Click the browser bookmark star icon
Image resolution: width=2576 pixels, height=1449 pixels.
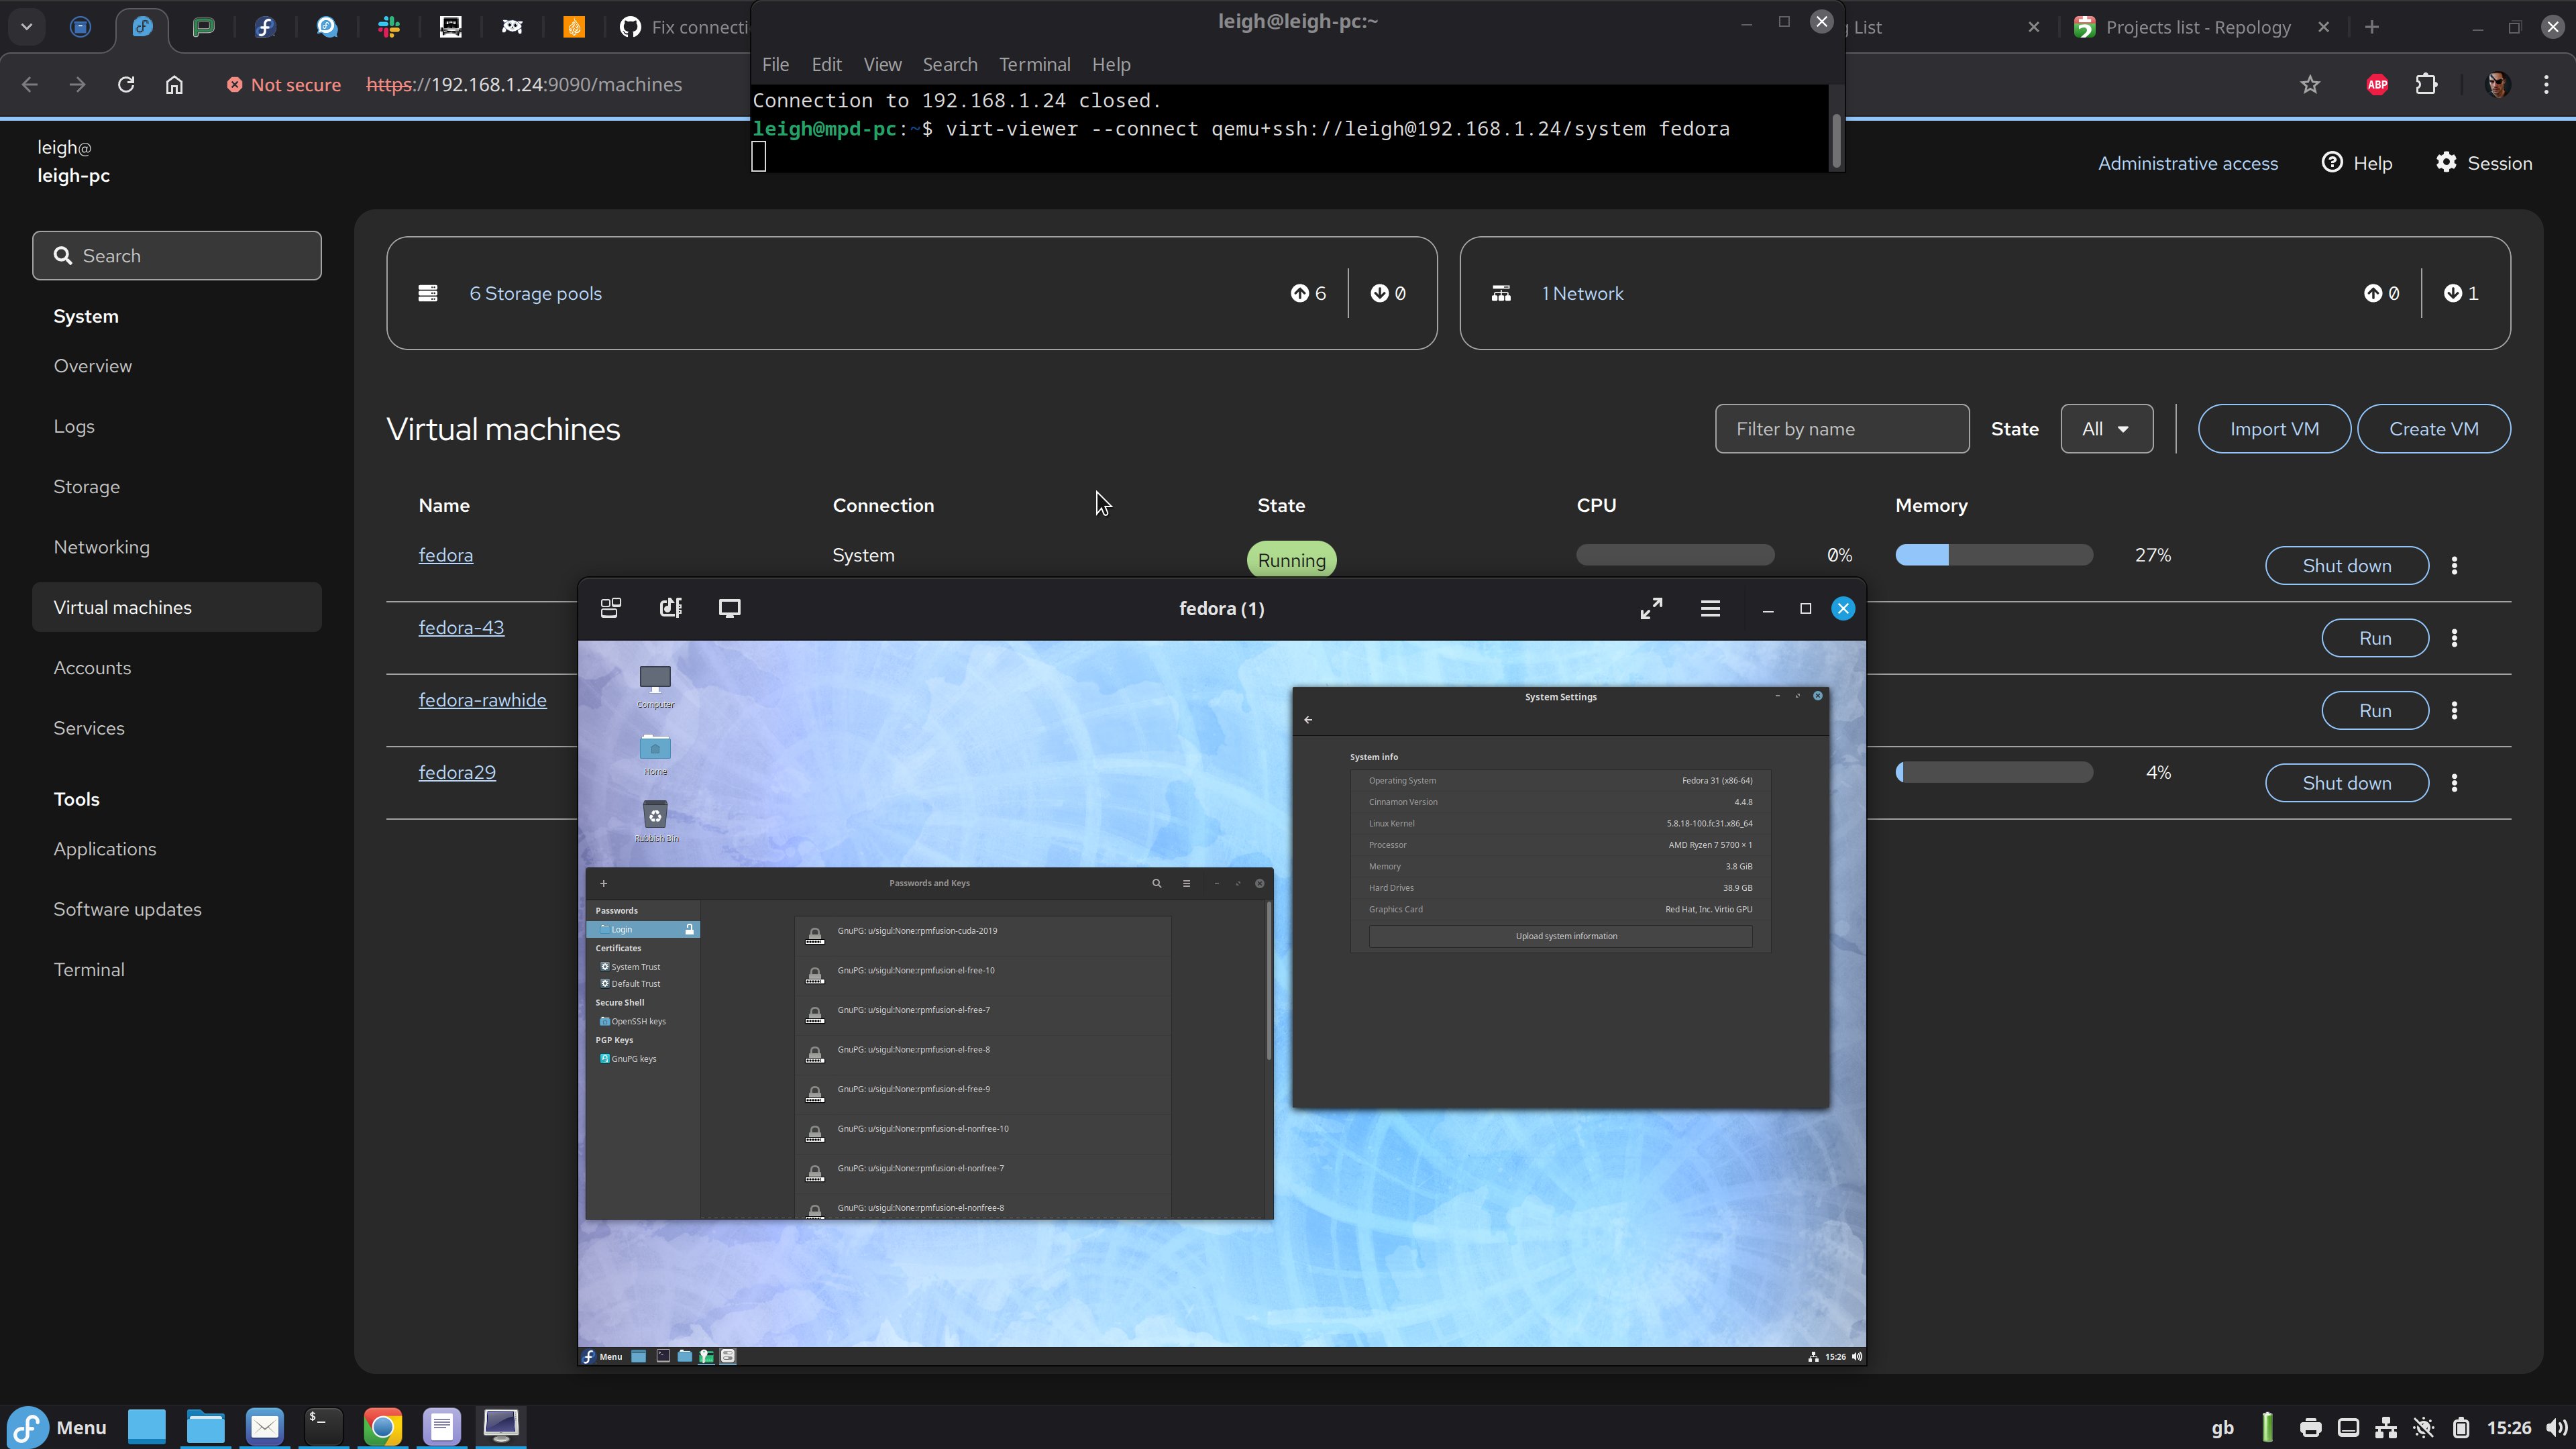pyautogui.click(x=2310, y=85)
